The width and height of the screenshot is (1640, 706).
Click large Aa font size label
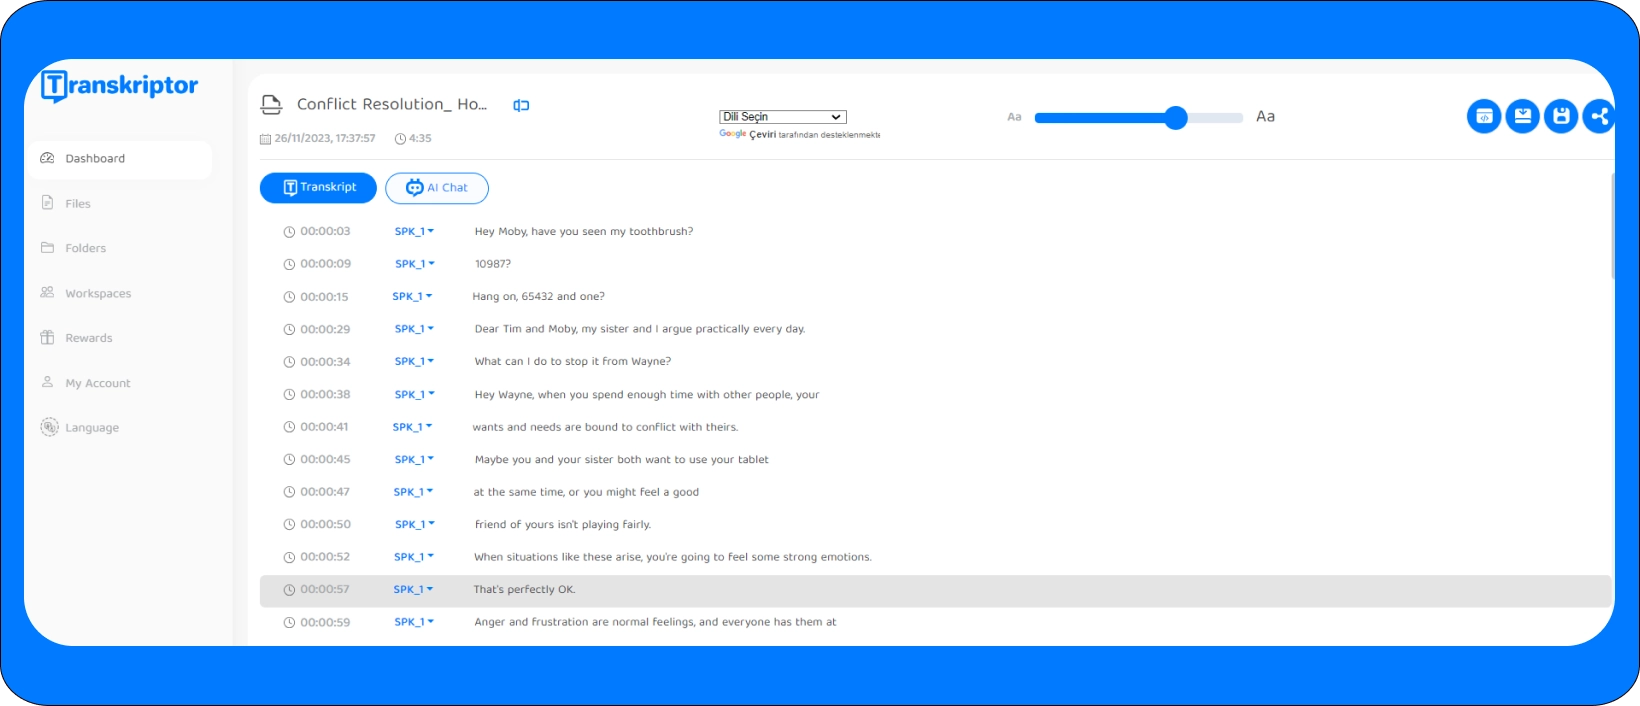[1265, 116]
